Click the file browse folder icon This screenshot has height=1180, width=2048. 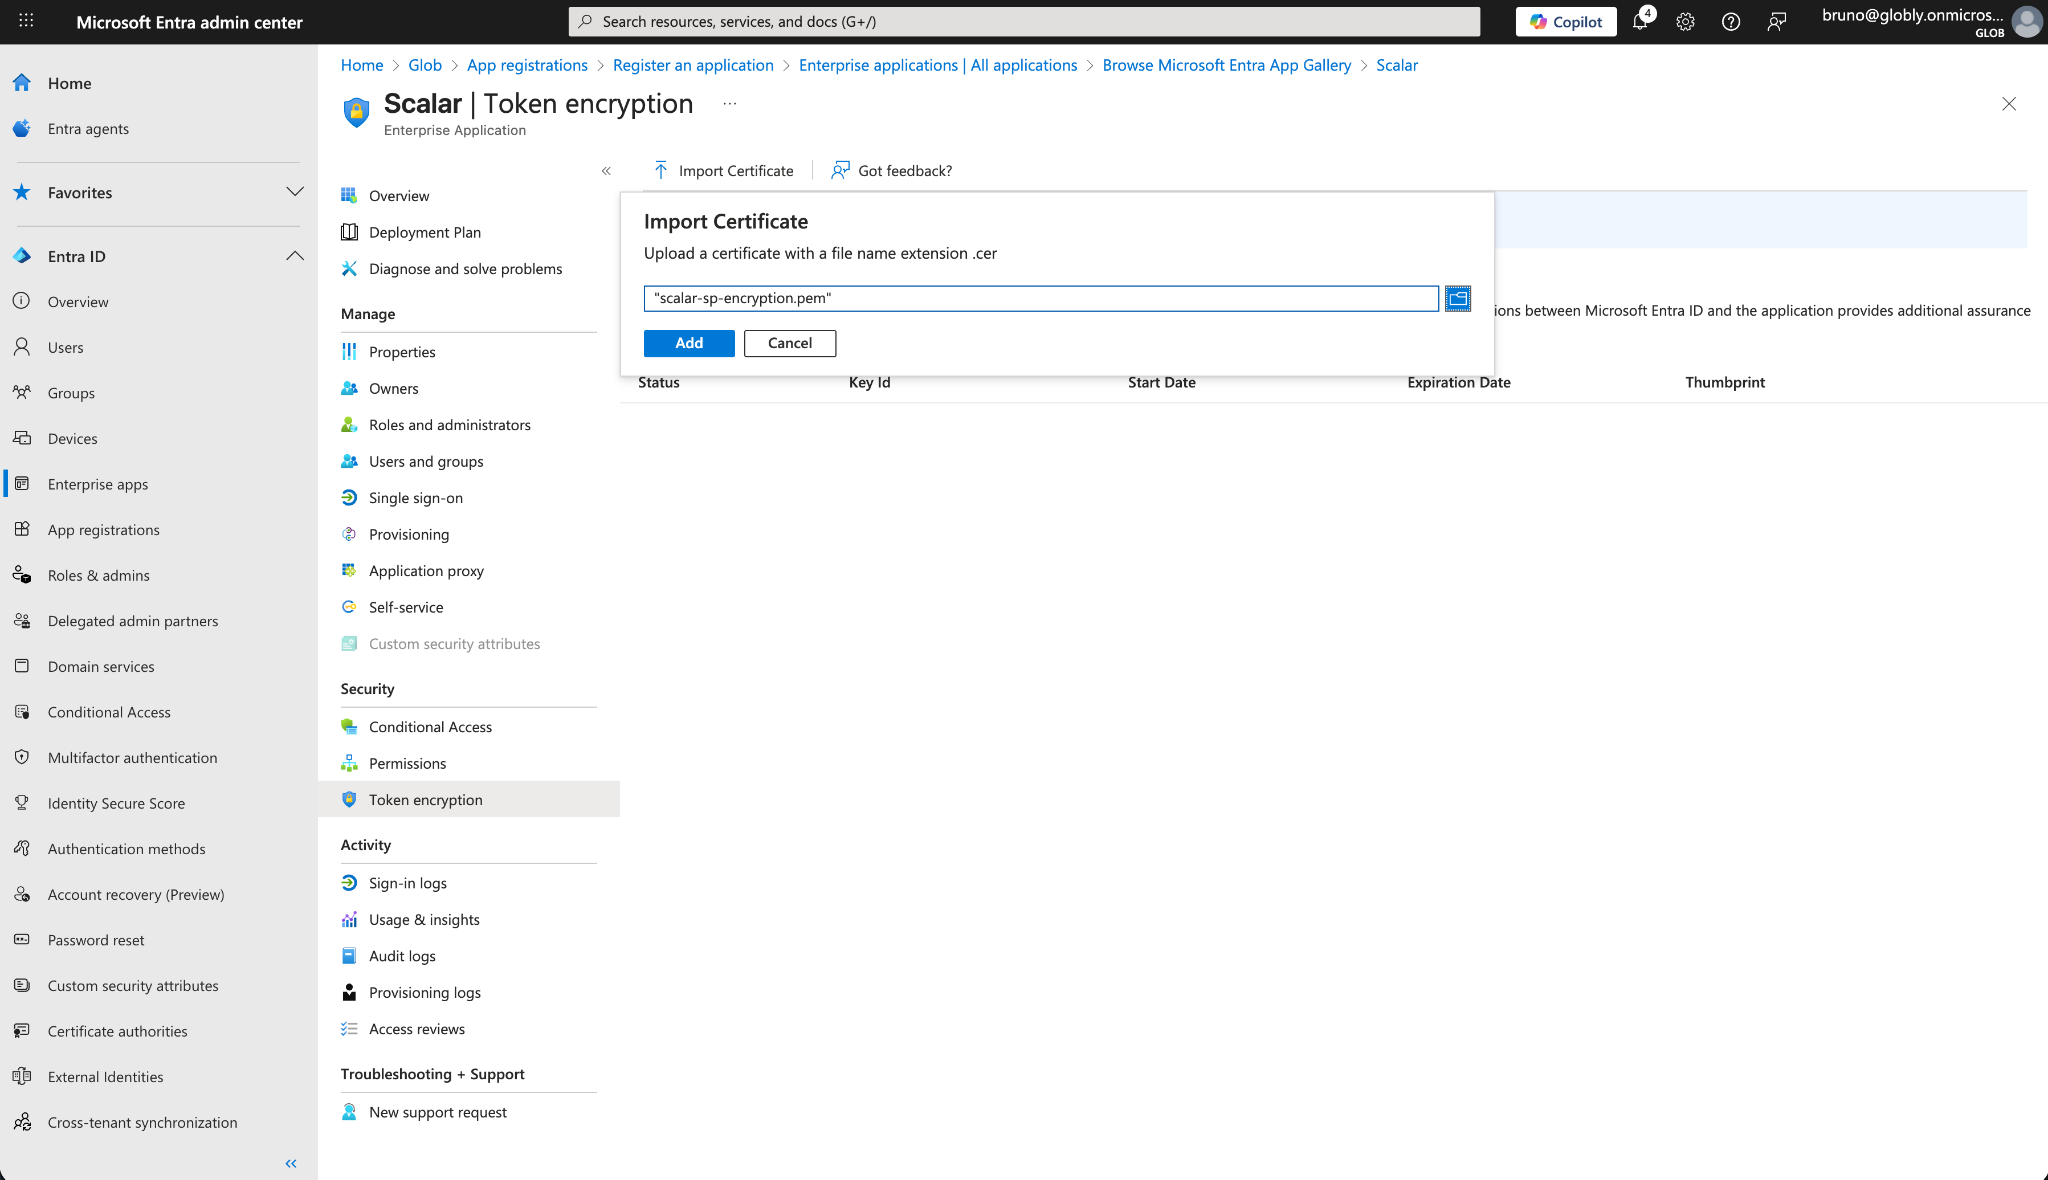[x=1457, y=298]
